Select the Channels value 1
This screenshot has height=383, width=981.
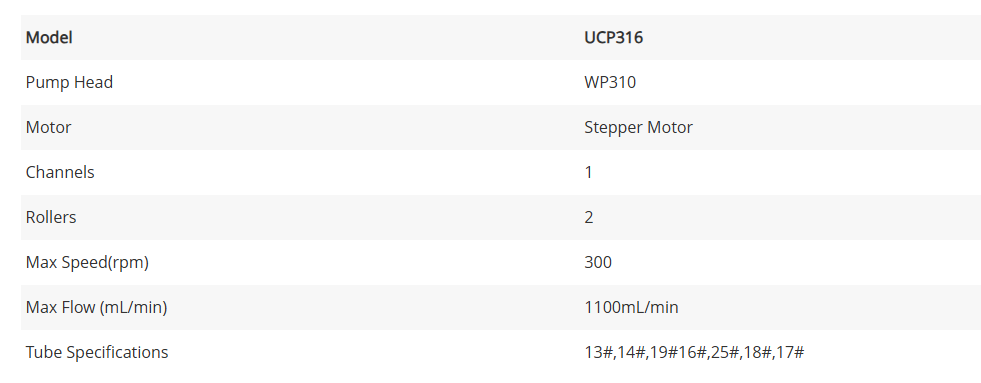pos(588,173)
